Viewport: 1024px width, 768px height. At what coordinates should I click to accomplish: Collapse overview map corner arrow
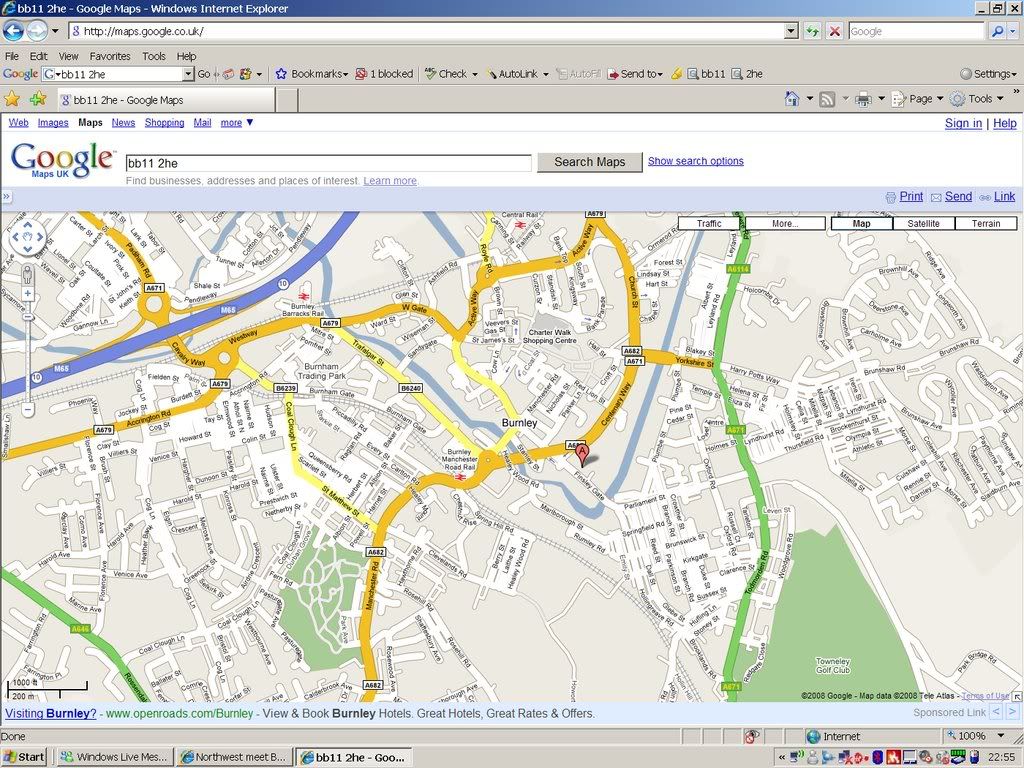pyautogui.click(x=1017, y=696)
